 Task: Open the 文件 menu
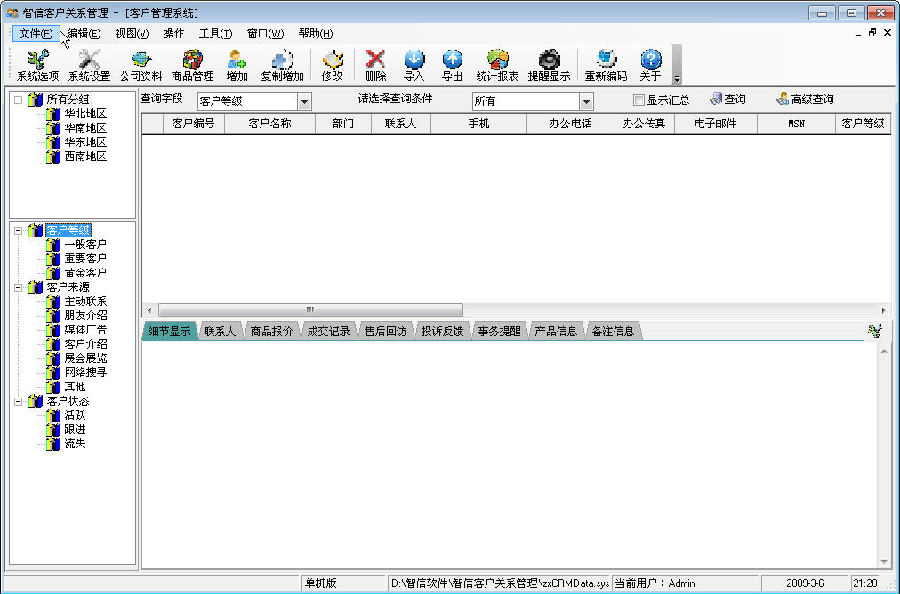pyautogui.click(x=36, y=33)
